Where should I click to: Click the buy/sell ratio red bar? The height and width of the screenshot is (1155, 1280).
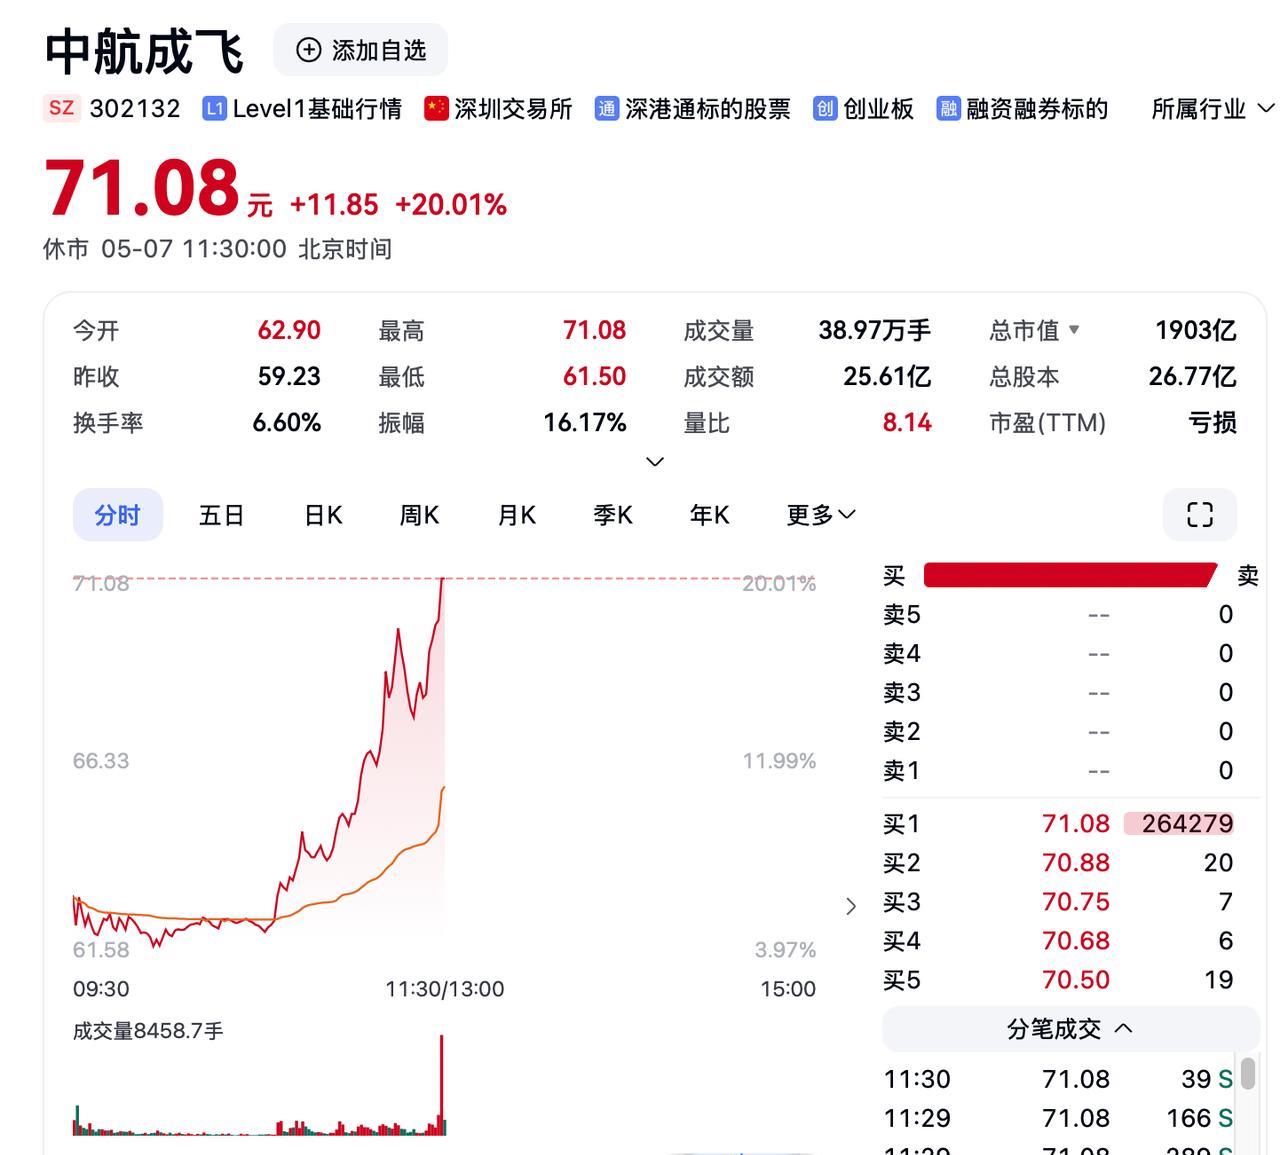1070,574
